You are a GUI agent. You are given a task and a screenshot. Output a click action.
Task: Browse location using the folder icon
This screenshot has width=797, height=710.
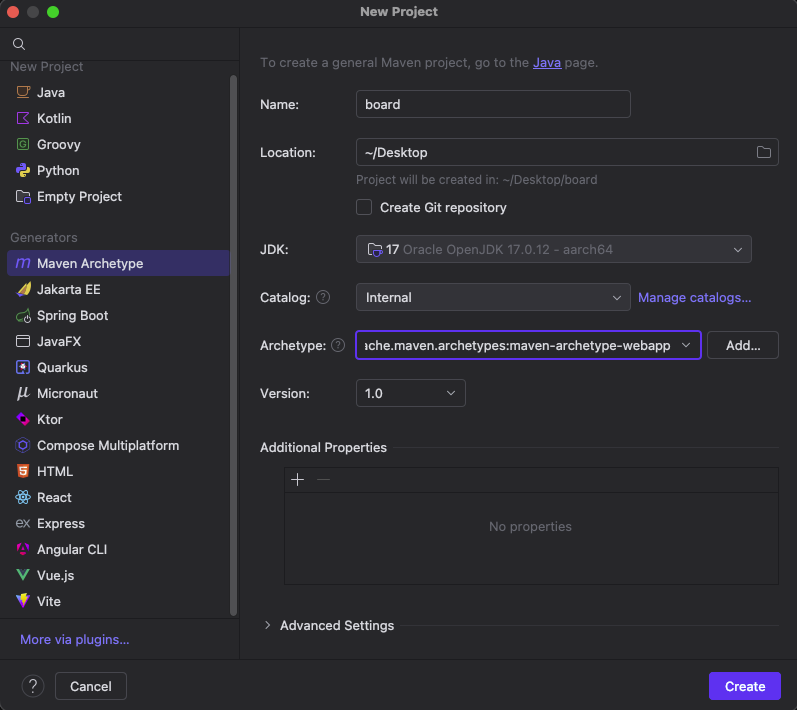coord(764,152)
